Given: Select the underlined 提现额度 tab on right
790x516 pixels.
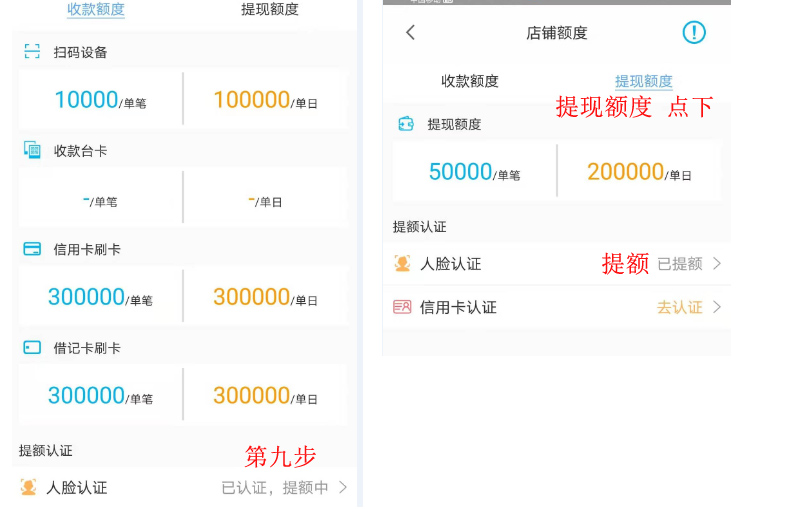Looking at the screenshot, I should [643, 81].
